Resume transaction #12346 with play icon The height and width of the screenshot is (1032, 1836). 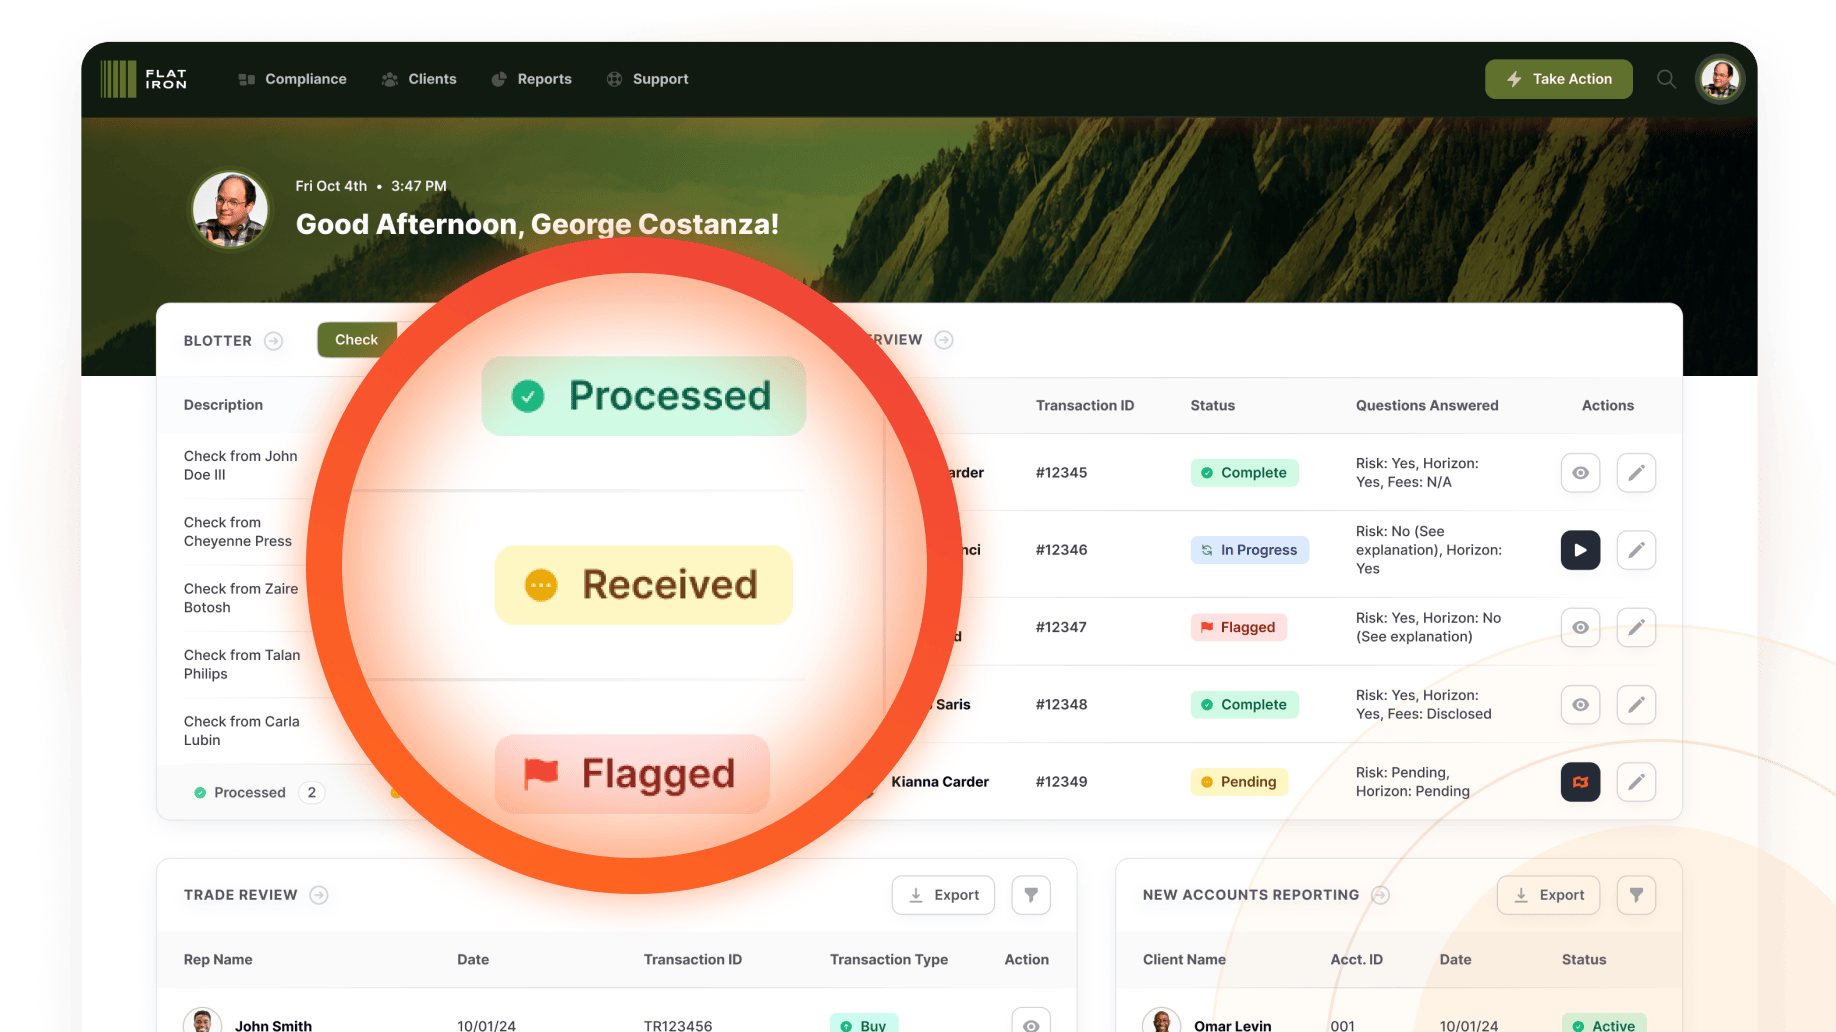(1580, 550)
